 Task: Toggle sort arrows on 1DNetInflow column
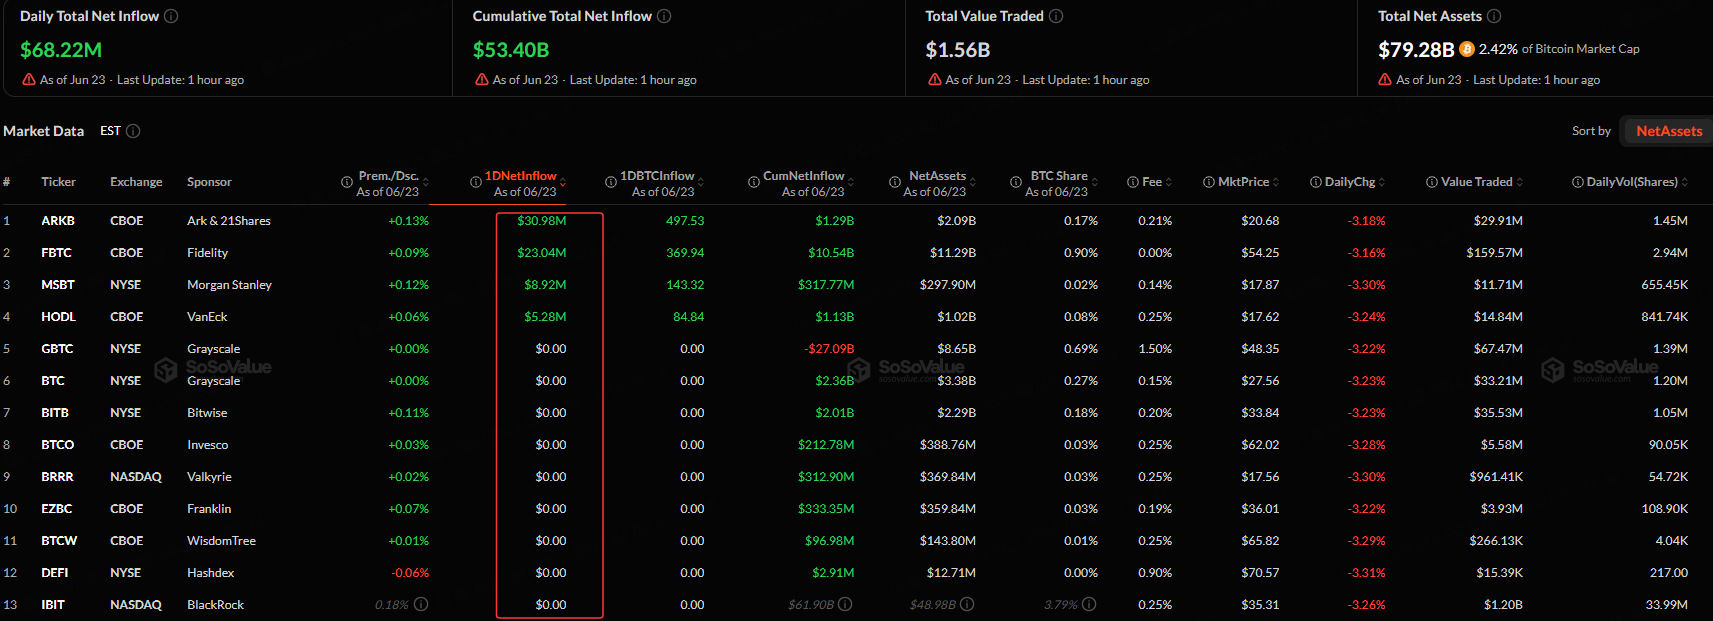point(563,182)
